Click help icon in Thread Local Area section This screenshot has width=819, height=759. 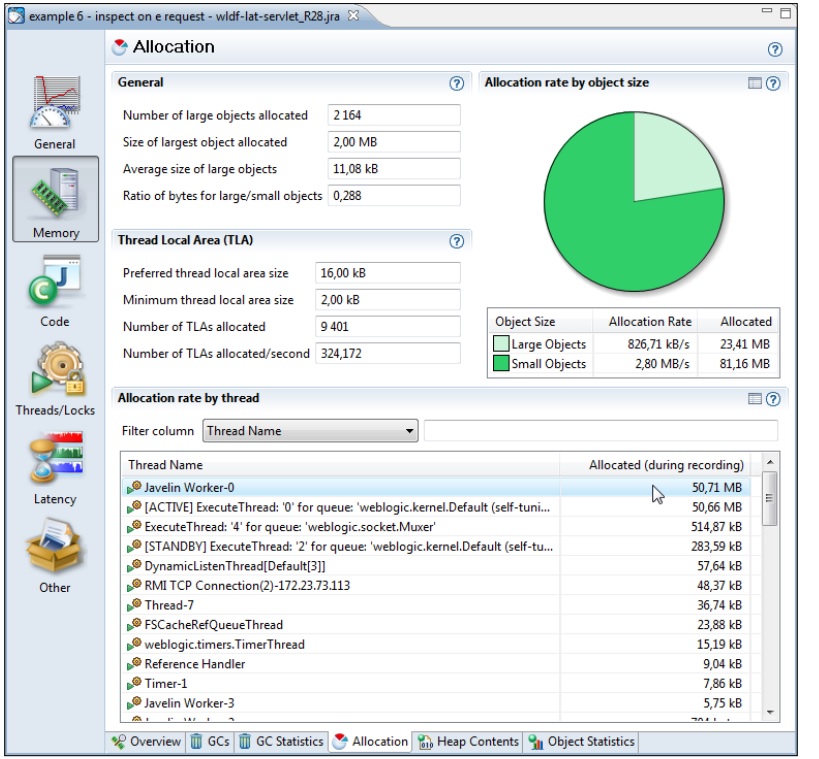pyautogui.click(x=456, y=241)
